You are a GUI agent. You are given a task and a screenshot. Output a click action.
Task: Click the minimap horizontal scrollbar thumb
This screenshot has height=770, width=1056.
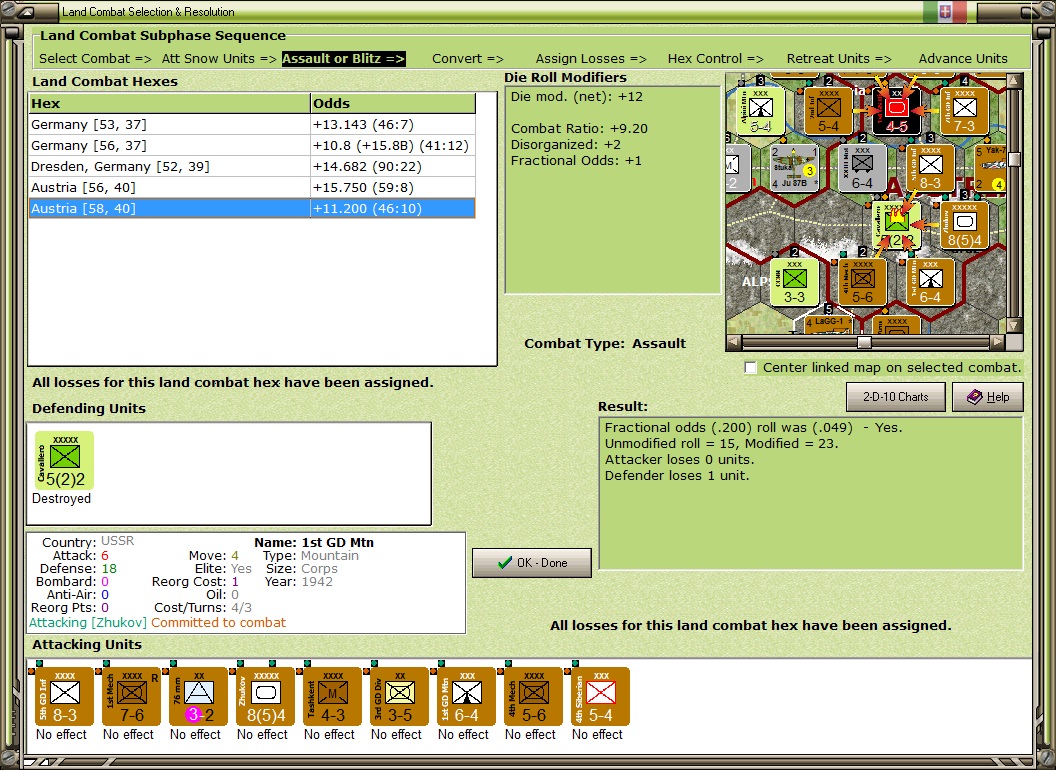[864, 342]
